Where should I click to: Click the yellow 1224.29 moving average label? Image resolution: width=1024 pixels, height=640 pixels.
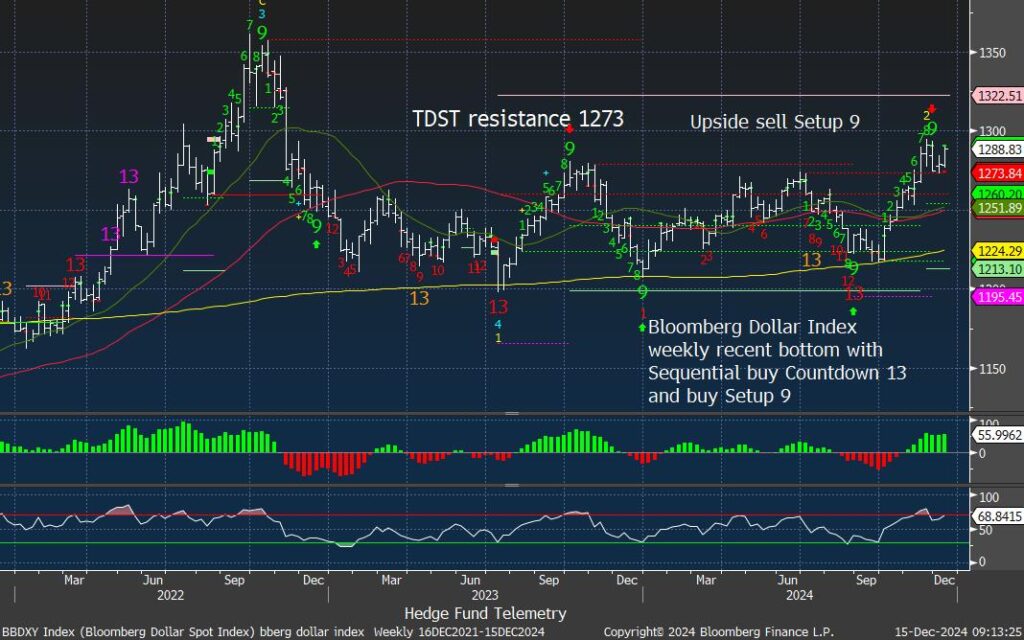(x=996, y=251)
